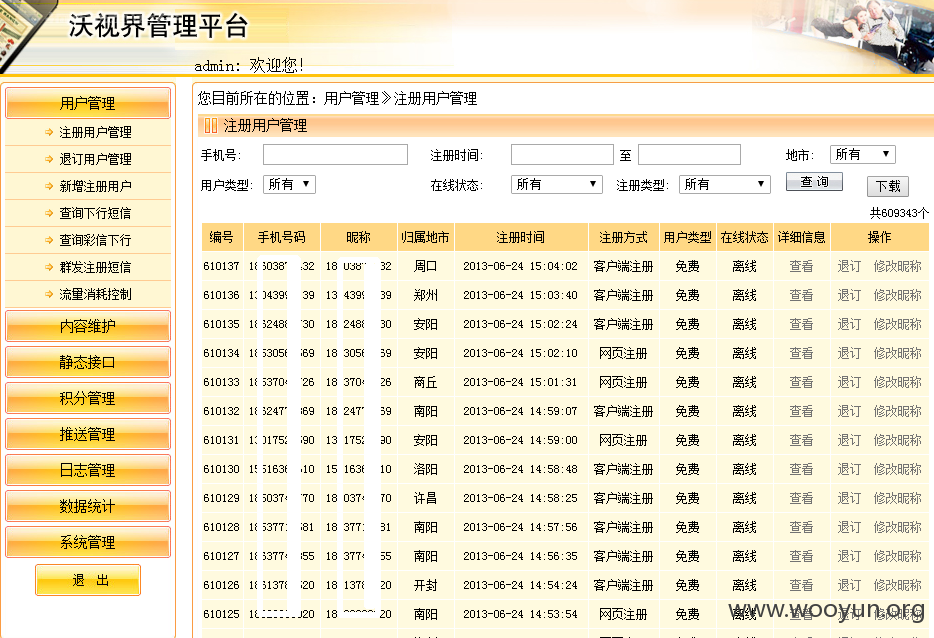This screenshot has height=638, width=934.
Task: Click 修改昵称 for user 610132
Action: (897, 412)
